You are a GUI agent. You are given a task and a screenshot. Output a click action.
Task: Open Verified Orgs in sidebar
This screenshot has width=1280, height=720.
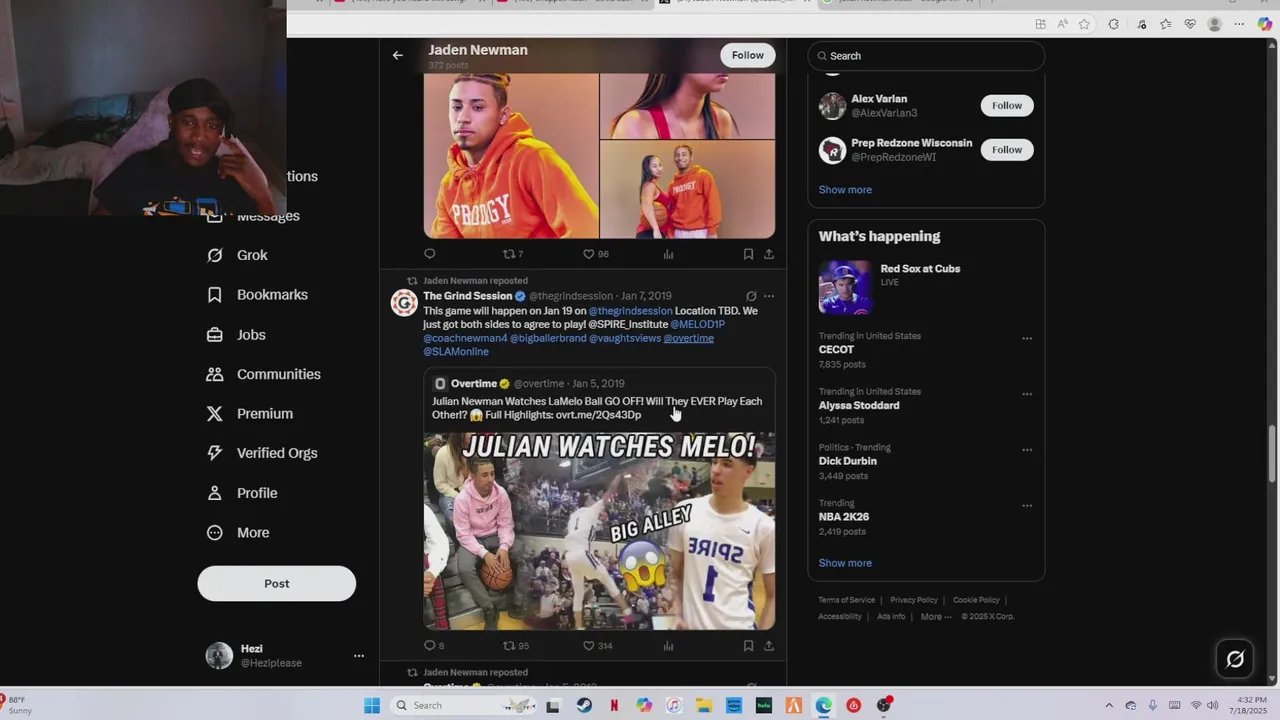261,453
